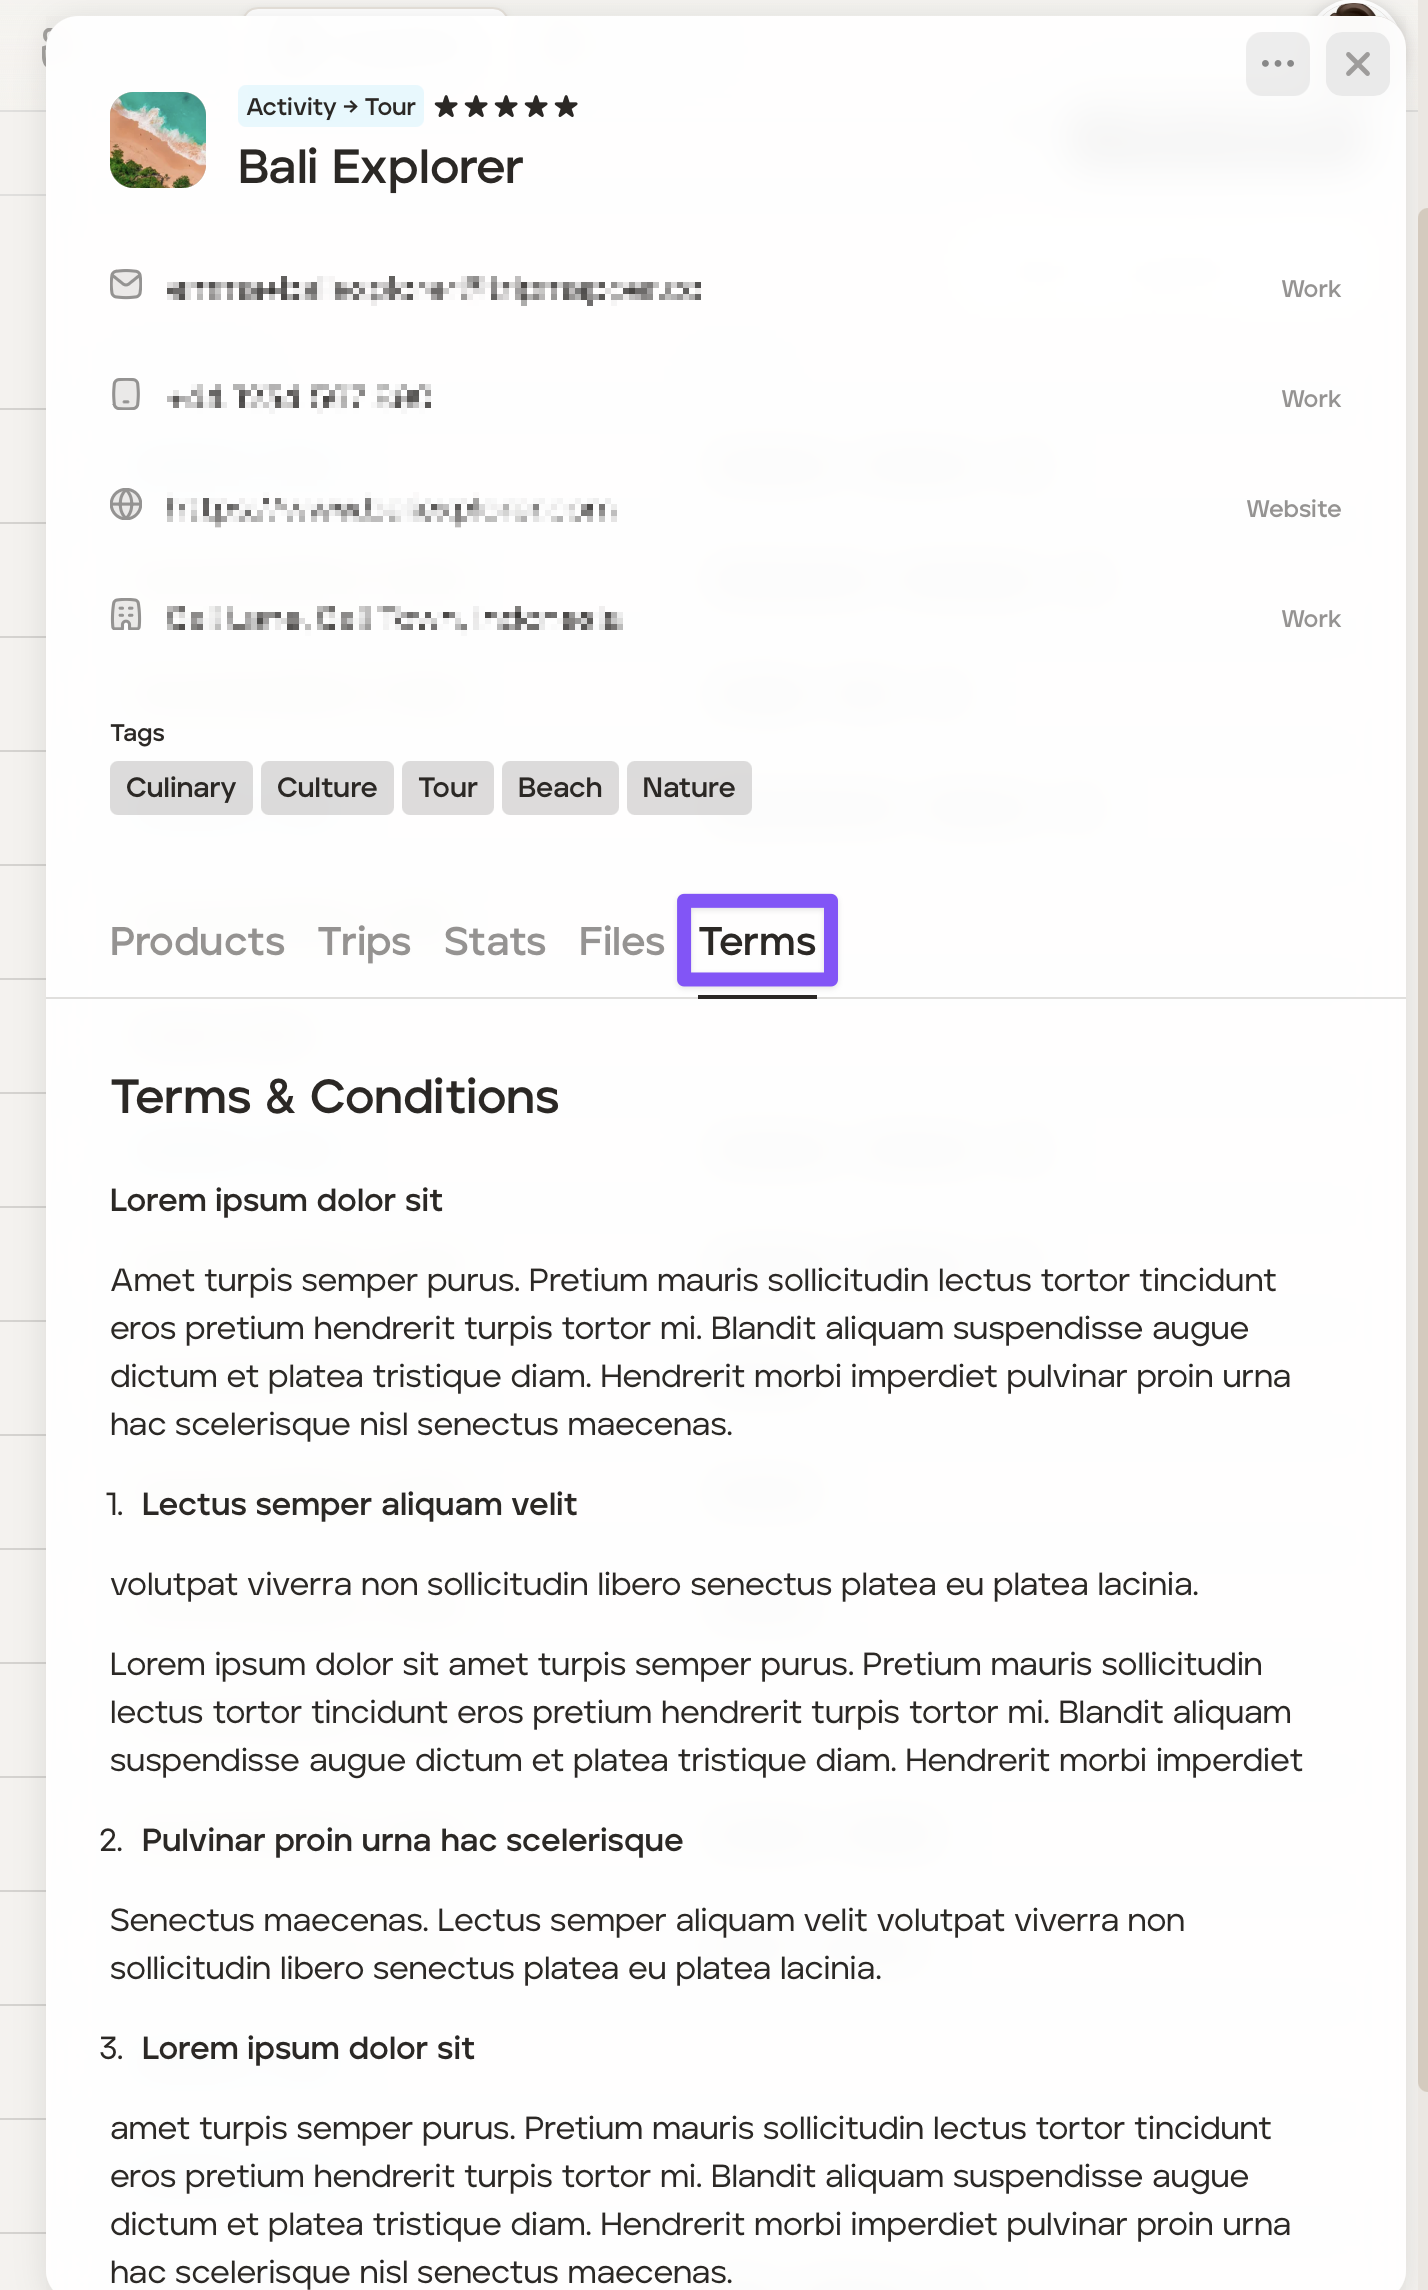Select the Activity → Tour category badge
This screenshot has width=1428, height=2290.
click(330, 107)
